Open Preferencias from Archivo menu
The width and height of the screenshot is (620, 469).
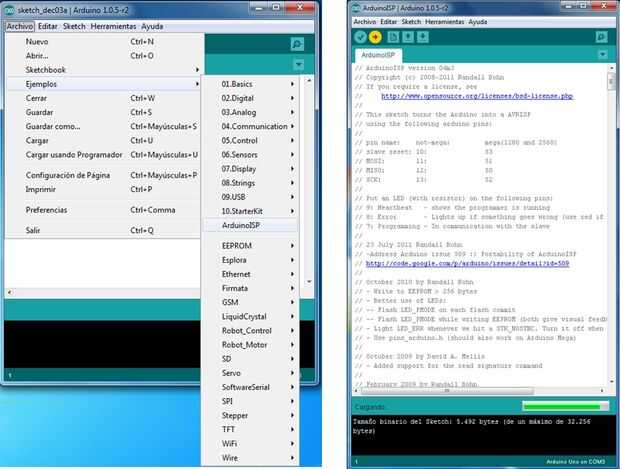(104, 210)
